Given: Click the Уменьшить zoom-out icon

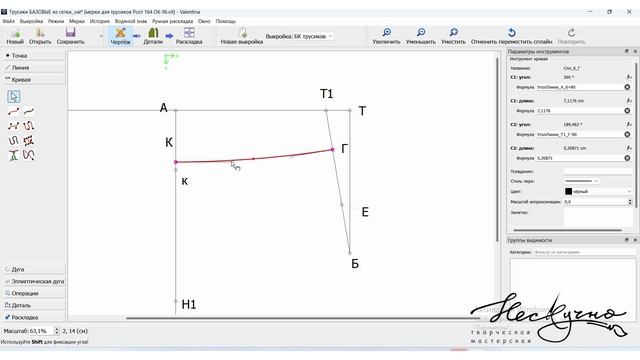Looking at the screenshot, I should point(420,32).
